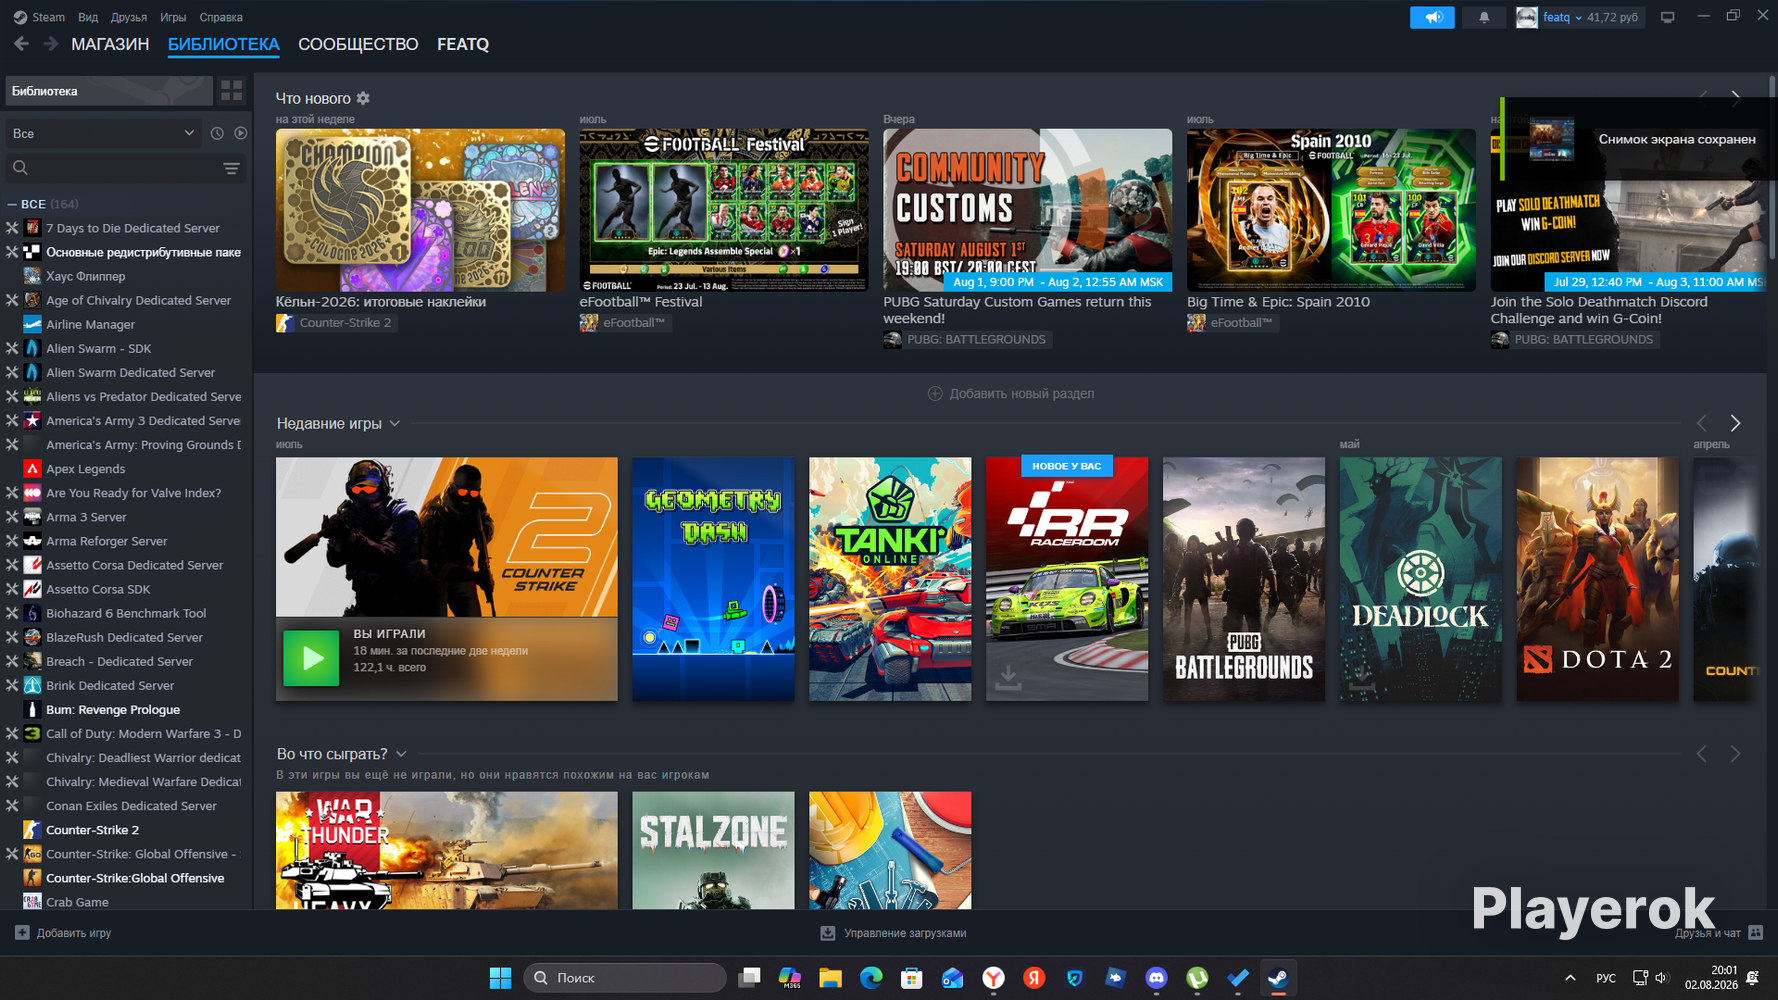Select Crab Game in the game list

pos(77,902)
